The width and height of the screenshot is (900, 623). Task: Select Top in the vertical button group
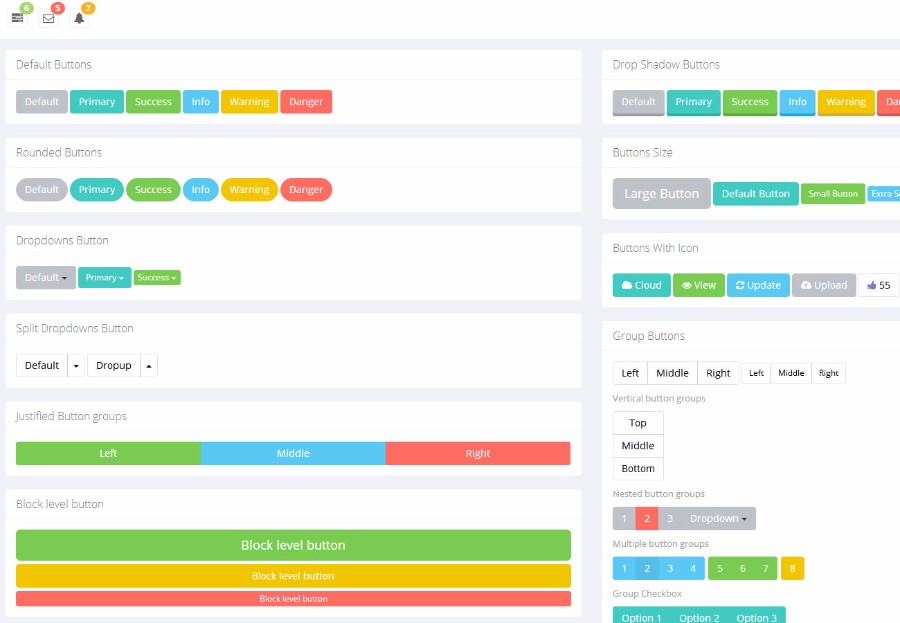click(x=638, y=423)
